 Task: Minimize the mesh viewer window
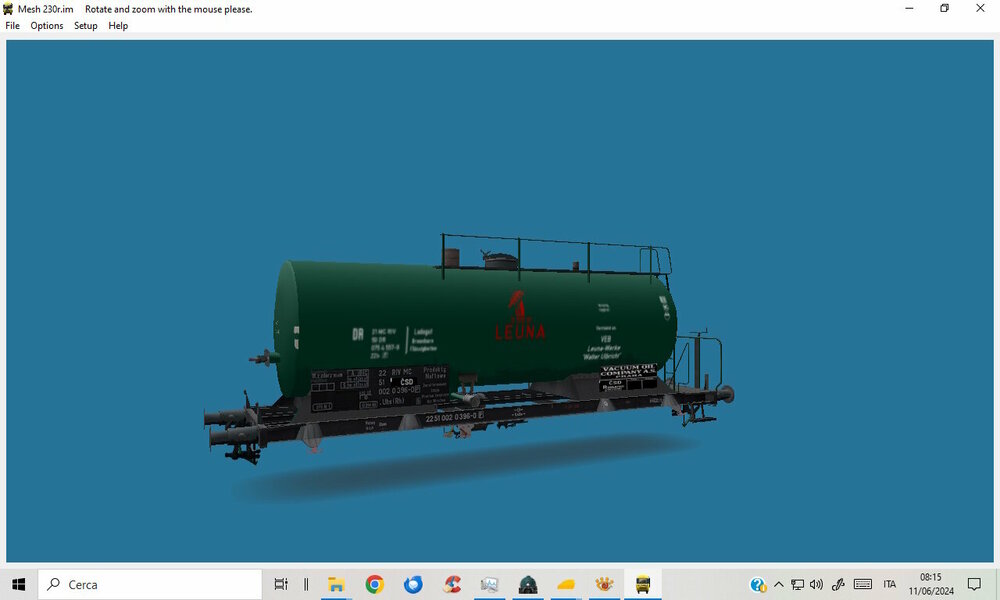click(x=909, y=8)
